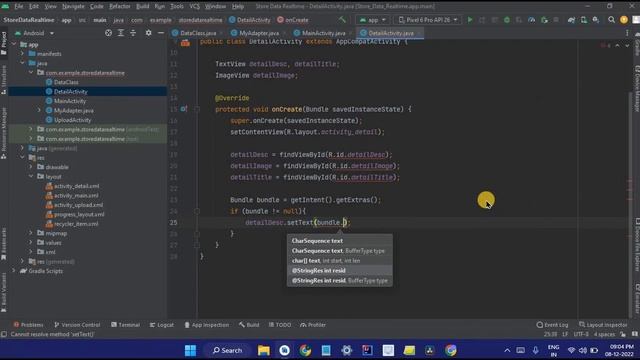Click Select Opened File target icon
Screen dimensions: 640x360
tap(108, 33)
